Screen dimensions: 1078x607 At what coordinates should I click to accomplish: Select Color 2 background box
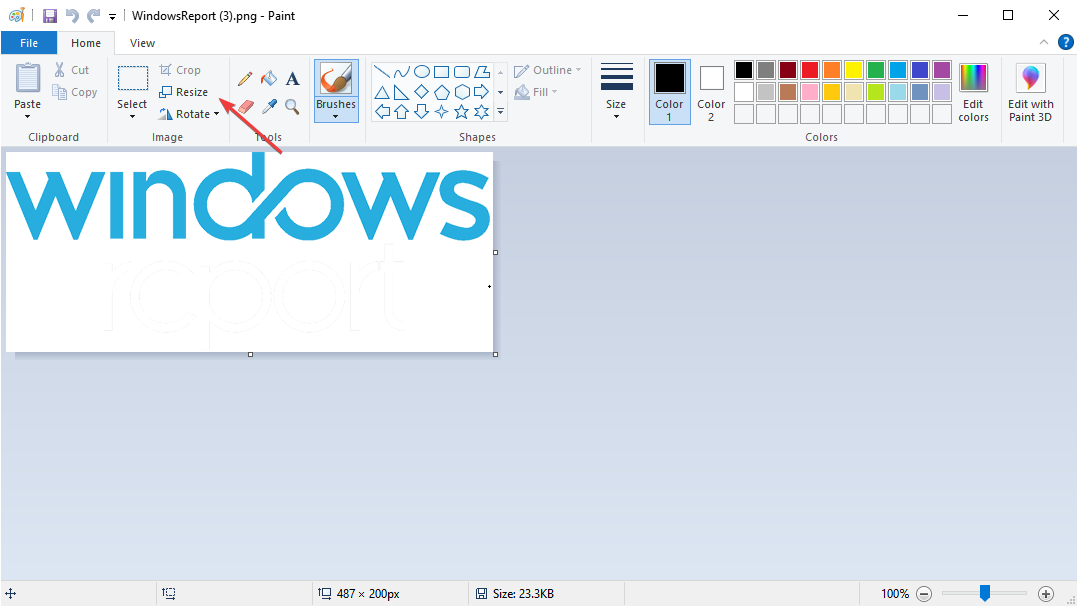coord(712,92)
